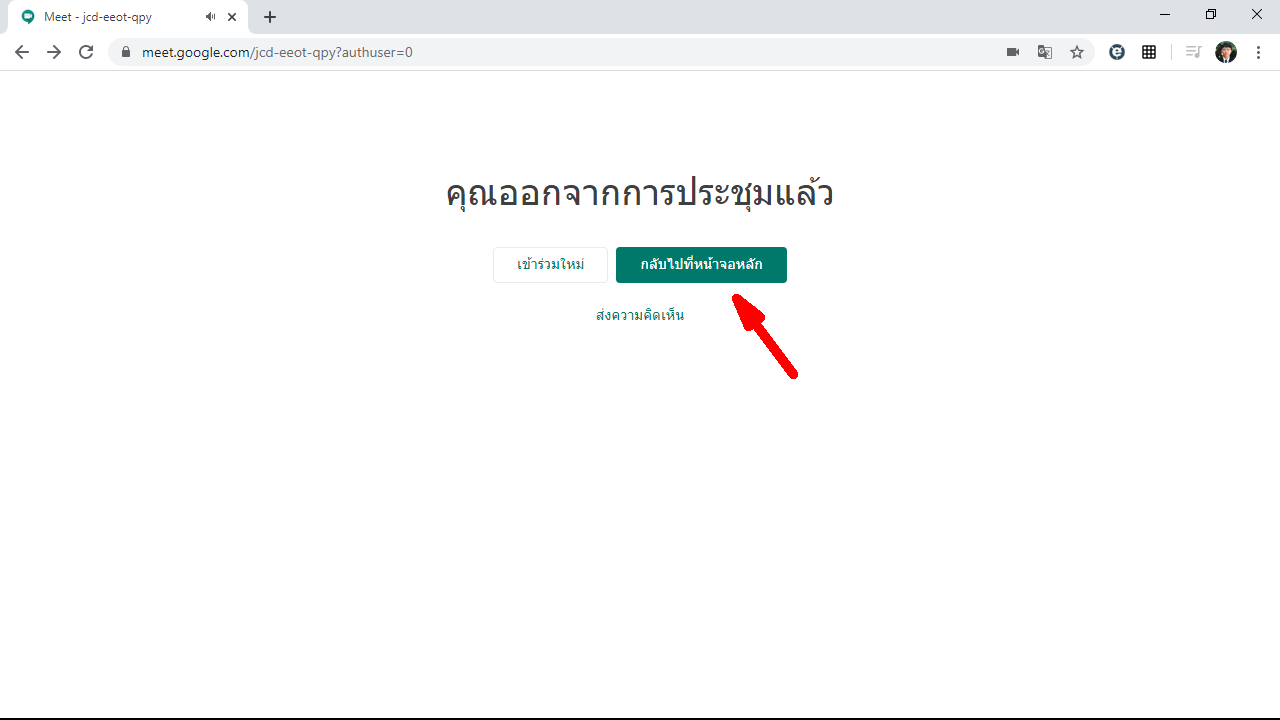The height and width of the screenshot is (720, 1280).
Task: View site info via padlock icon
Action: pyautogui.click(x=126, y=52)
